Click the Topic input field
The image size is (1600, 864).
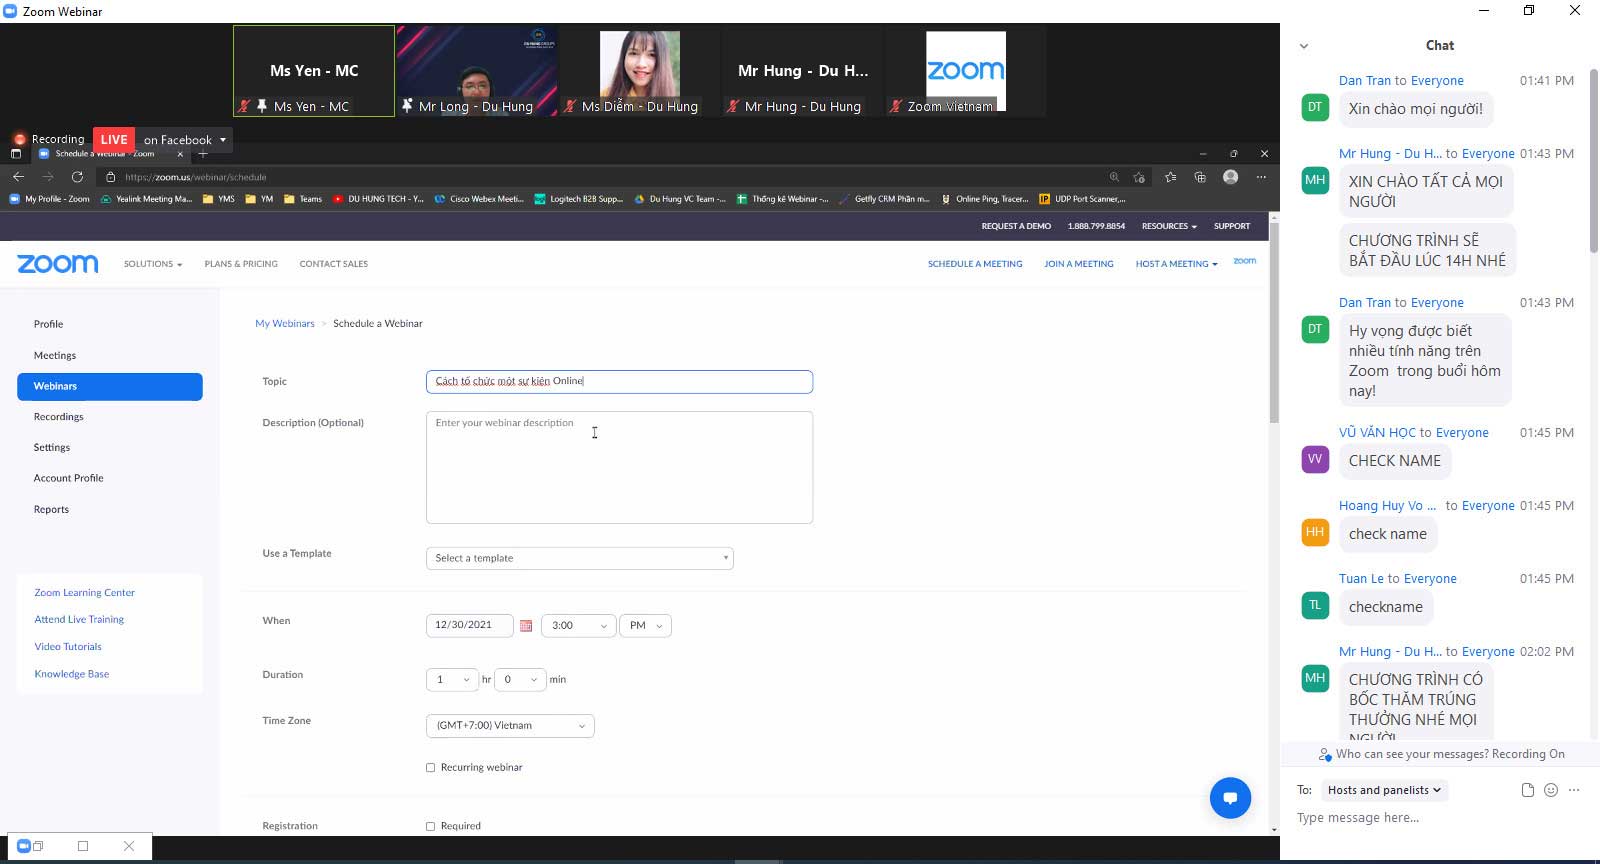(619, 382)
